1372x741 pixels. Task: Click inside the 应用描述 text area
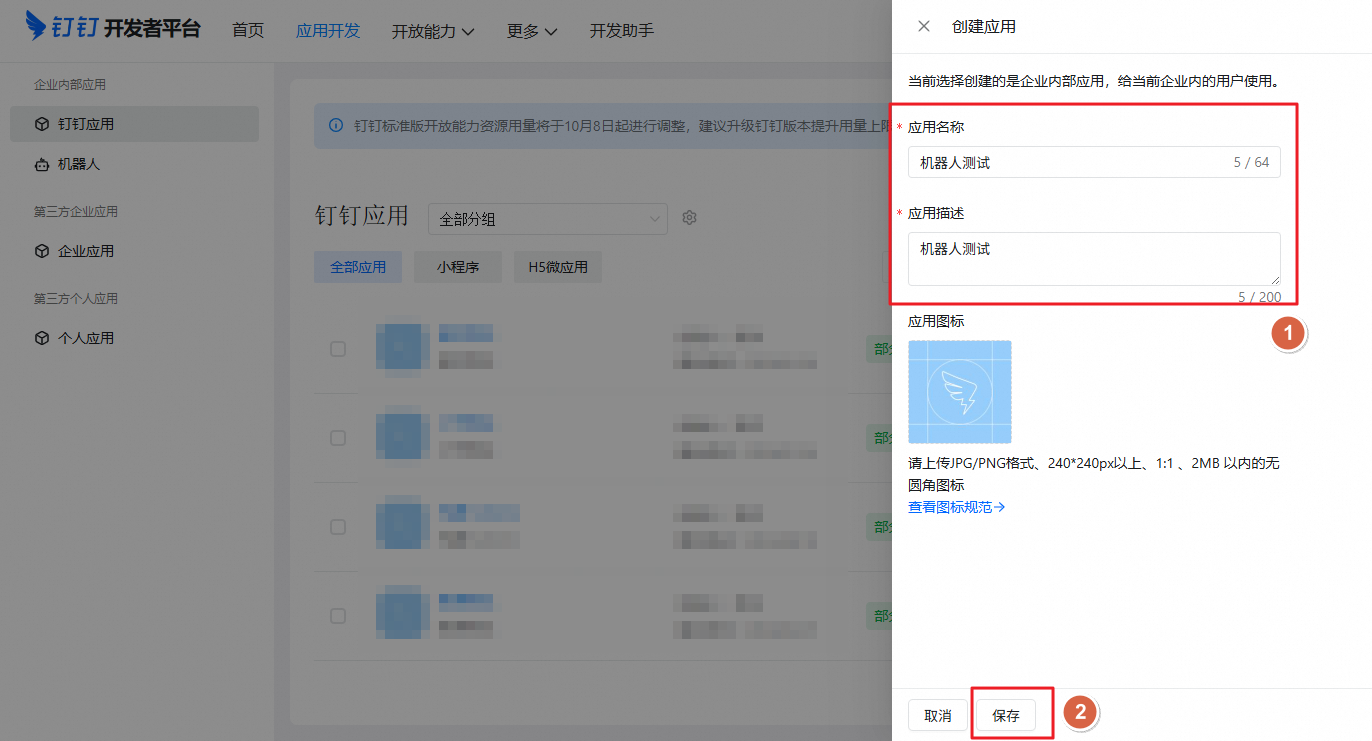pos(1090,258)
